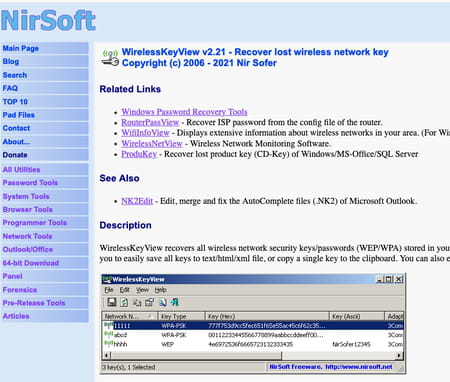
Task: Follow the NK2Edit link
Action: 137,201
